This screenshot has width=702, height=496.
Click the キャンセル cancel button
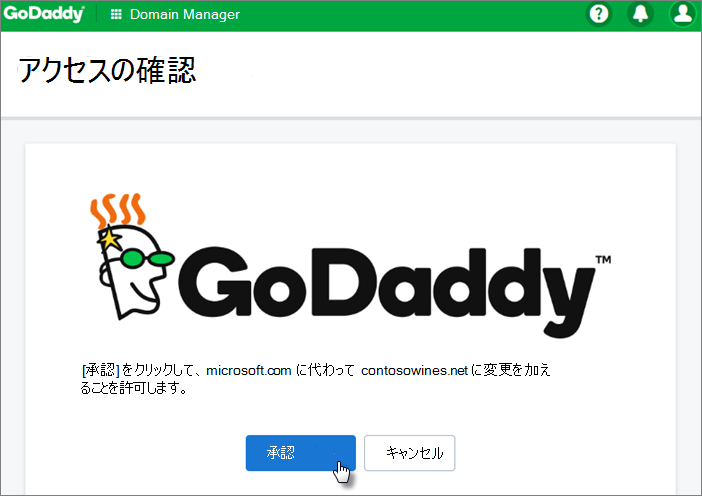coord(410,453)
